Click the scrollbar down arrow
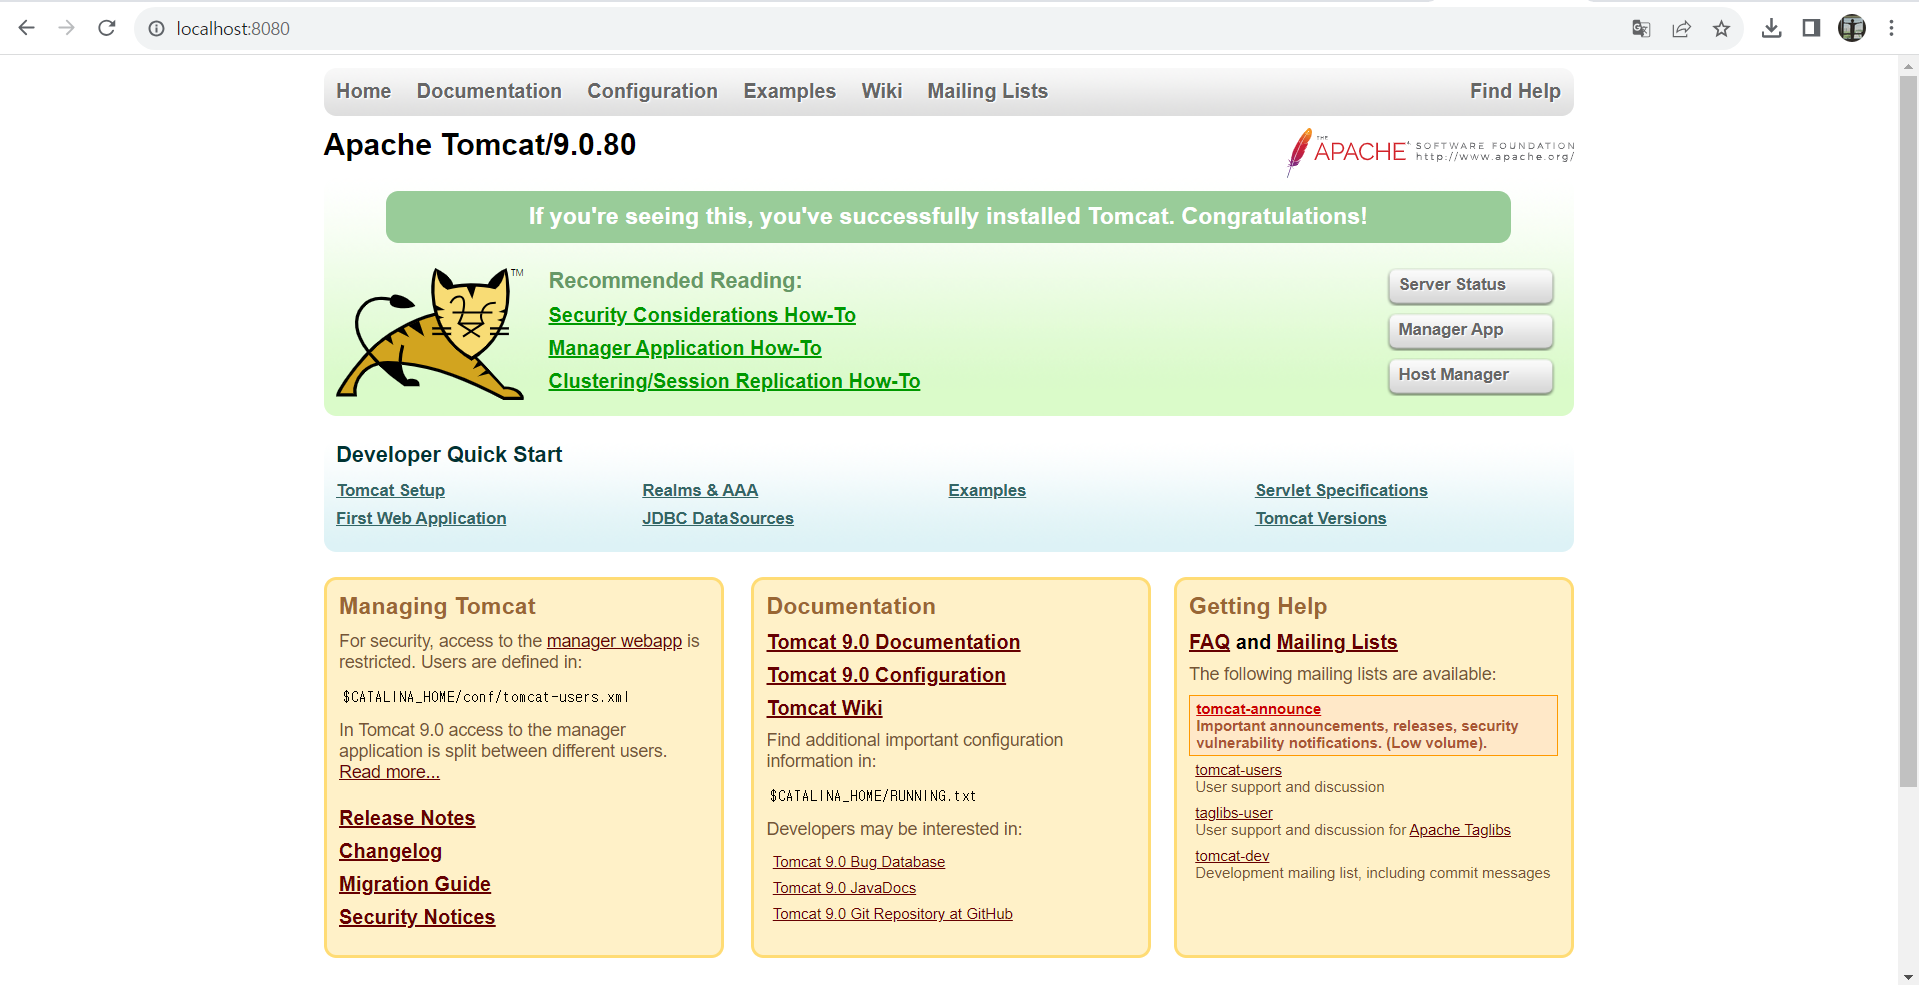1919x985 pixels. pos(1908,976)
